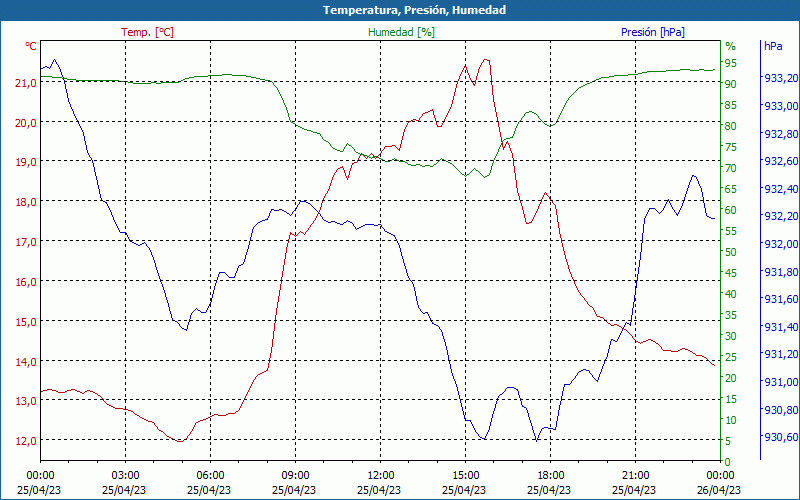Screen dimensions: 800x500
Task: Click the 21,0 temperature axis value
Action: click(26, 83)
